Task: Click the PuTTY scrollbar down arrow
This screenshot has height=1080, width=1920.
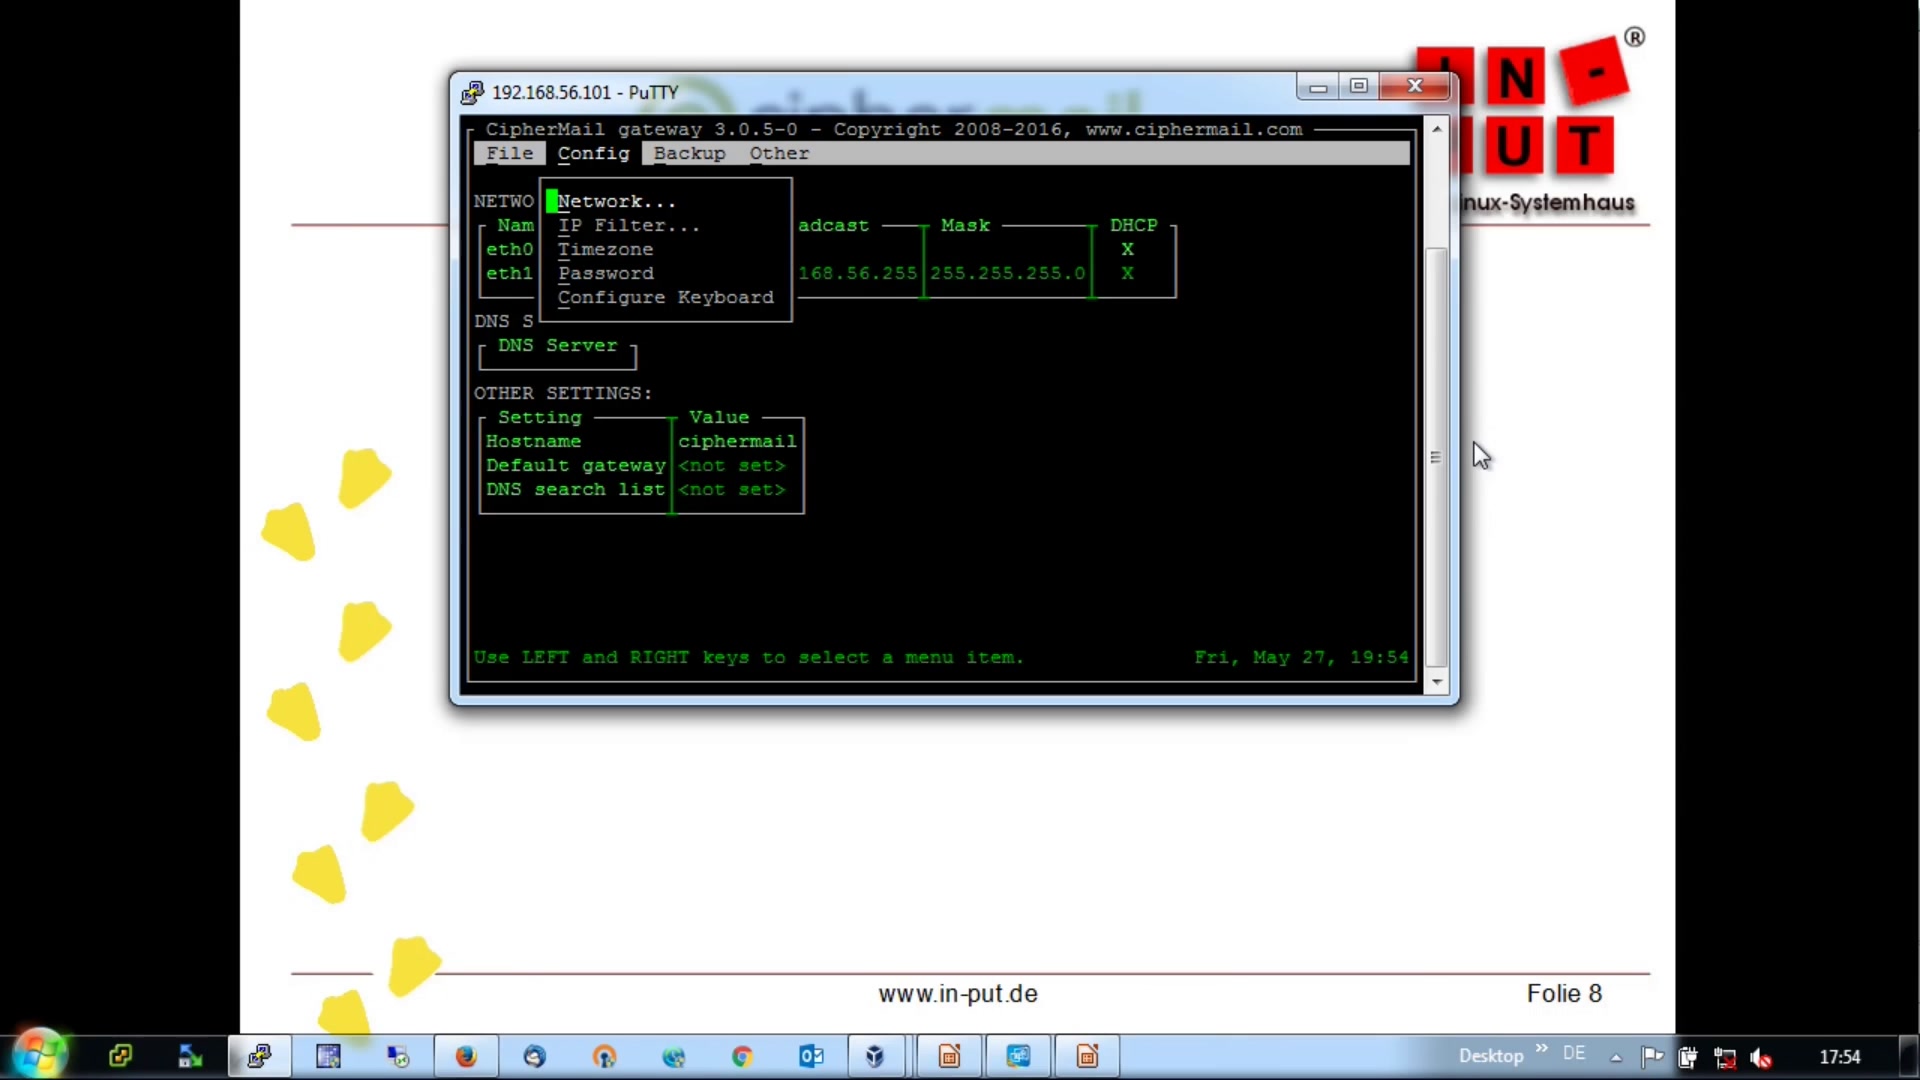Action: 1437,682
